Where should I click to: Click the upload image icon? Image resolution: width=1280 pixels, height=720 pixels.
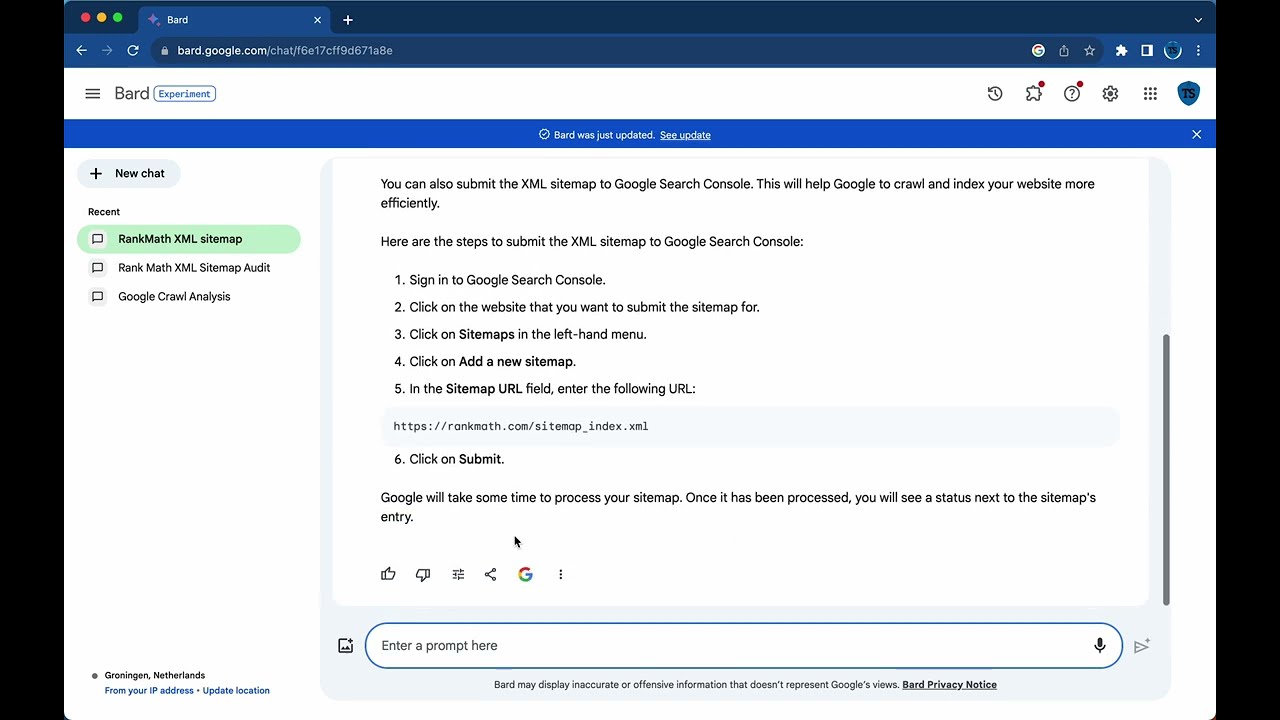[x=345, y=646]
